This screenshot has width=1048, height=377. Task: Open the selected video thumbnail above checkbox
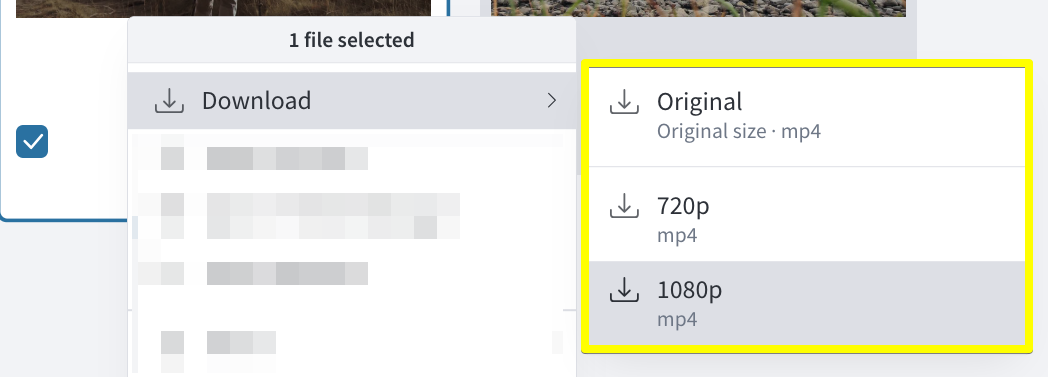tap(223, 8)
